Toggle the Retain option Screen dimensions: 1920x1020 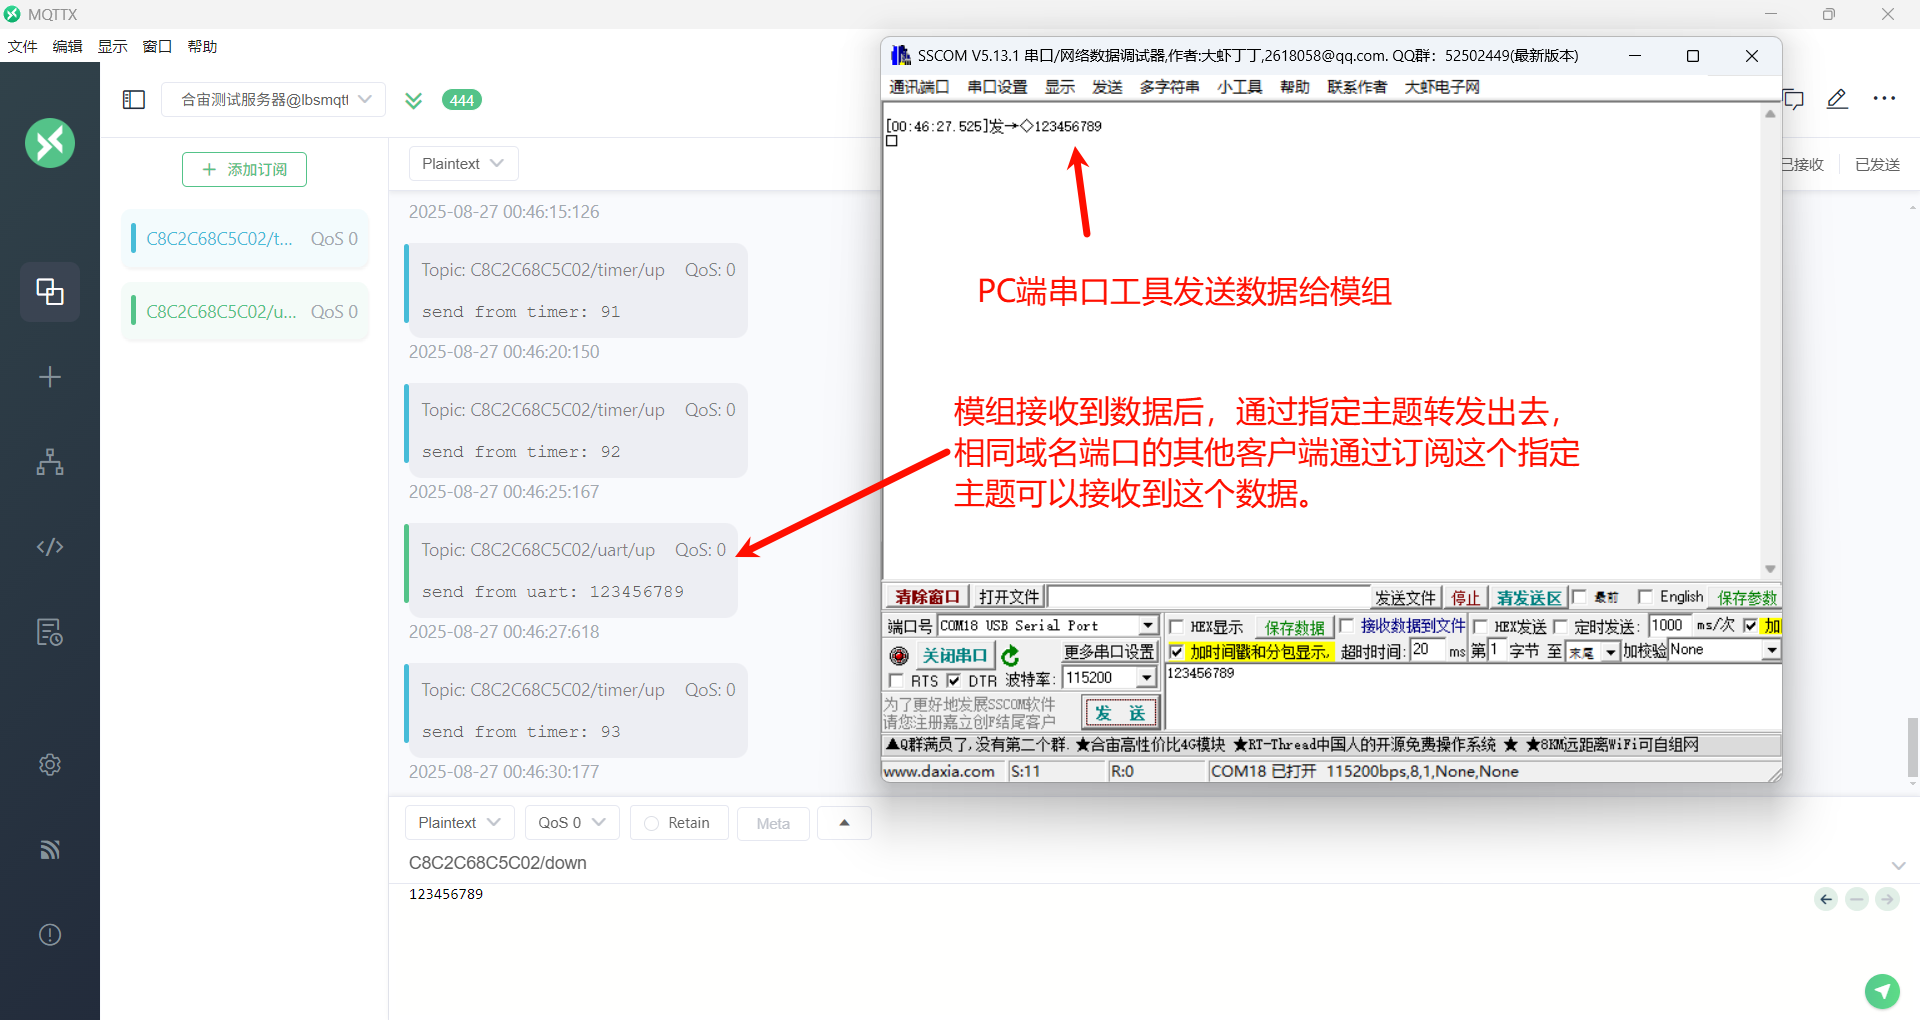(x=678, y=823)
